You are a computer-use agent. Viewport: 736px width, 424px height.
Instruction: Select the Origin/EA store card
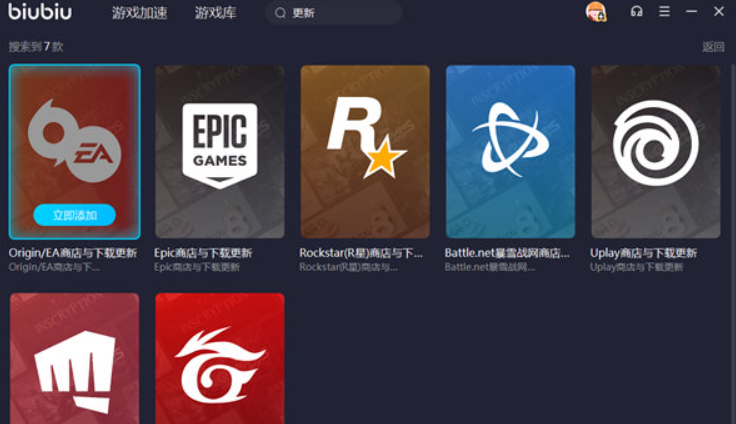coord(74,140)
